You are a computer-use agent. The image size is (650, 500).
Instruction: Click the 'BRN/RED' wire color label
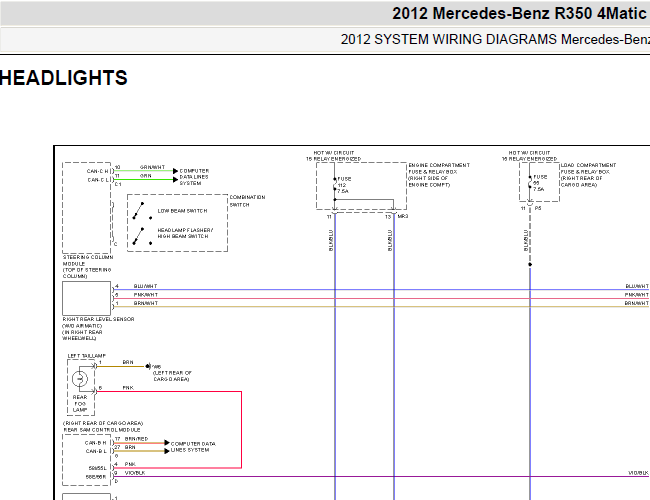pos(136,439)
